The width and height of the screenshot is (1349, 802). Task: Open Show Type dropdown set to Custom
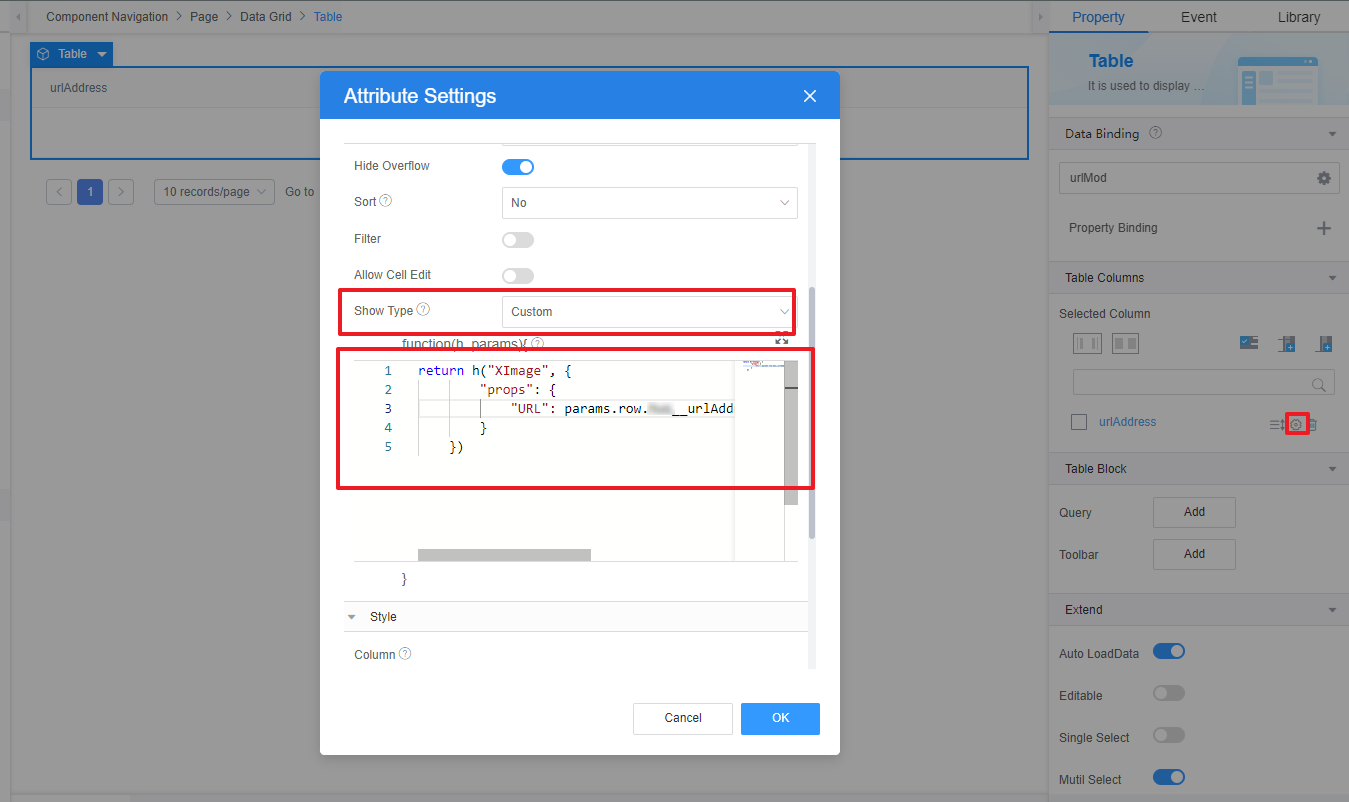650,311
